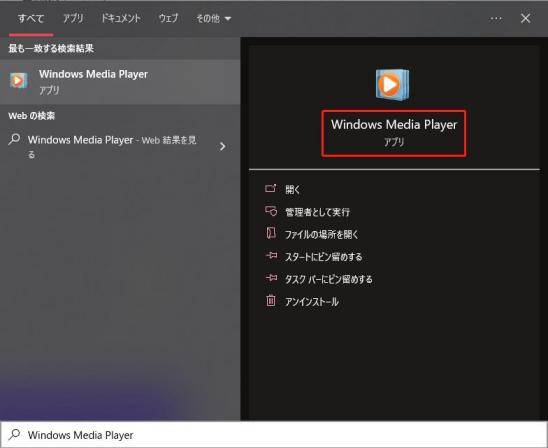Select Windows Media Player best match result
The height and width of the screenshot is (448, 548).
(x=120, y=82)
